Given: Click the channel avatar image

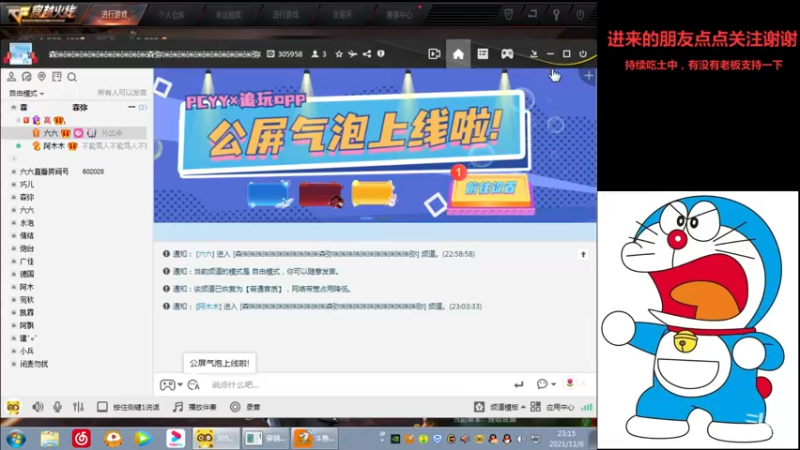Looking at the screenshot, I should (x=21, y=54).
